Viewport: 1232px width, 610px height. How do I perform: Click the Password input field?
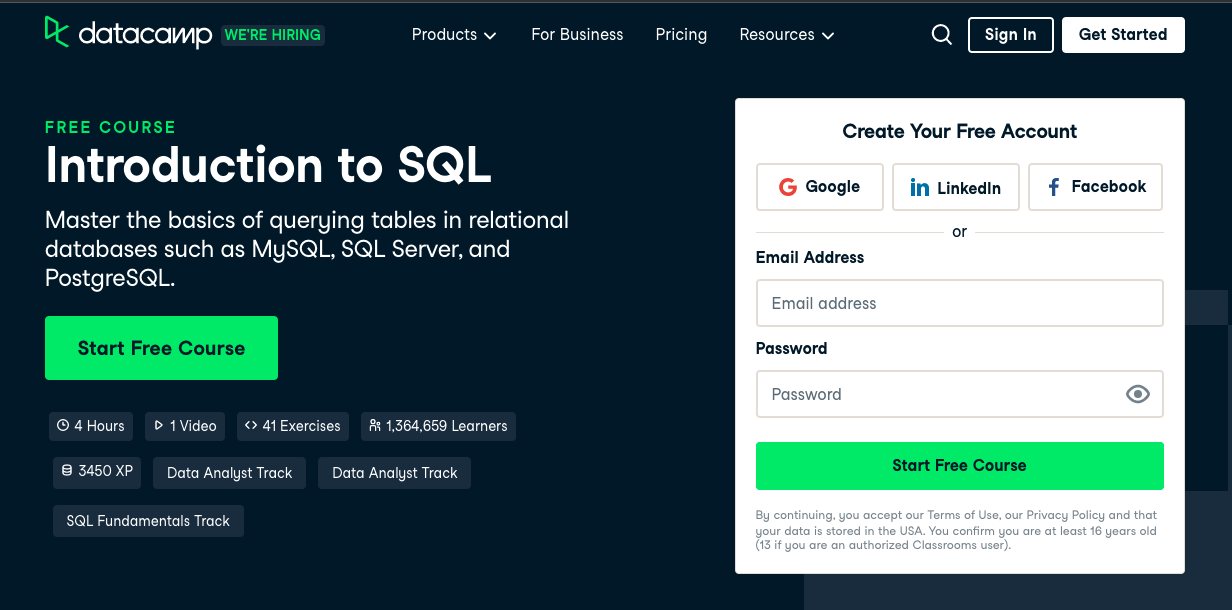point(960,394)
